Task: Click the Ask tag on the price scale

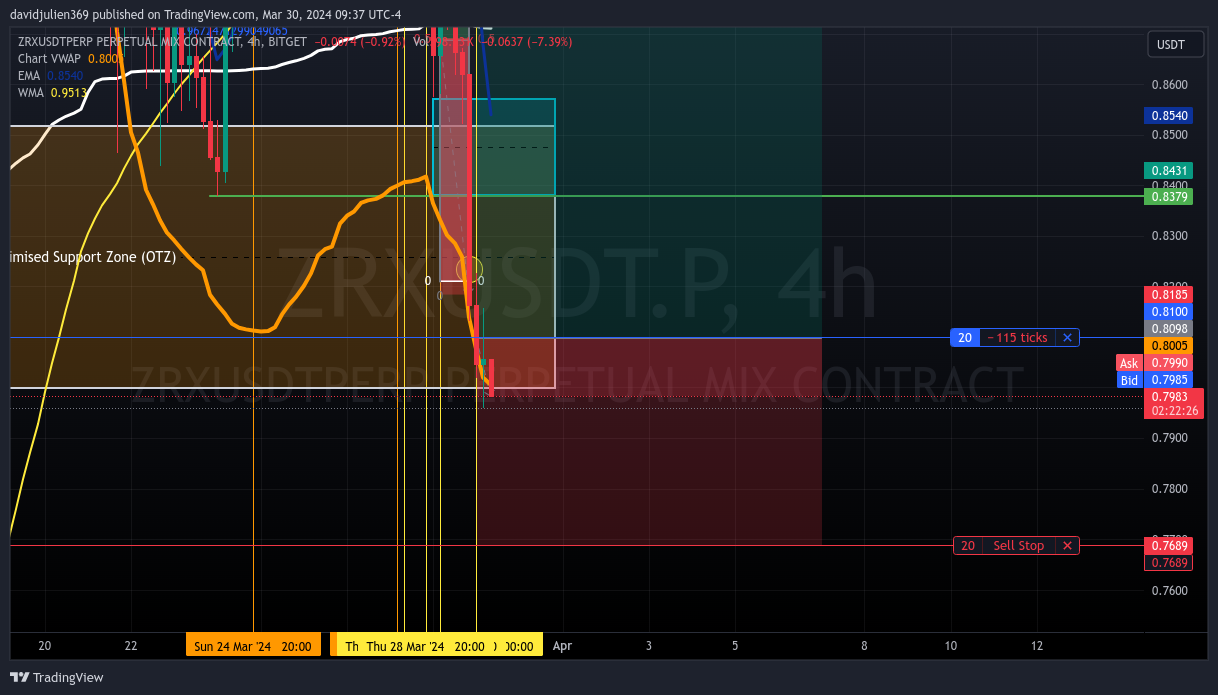Action: (1129, 364)
